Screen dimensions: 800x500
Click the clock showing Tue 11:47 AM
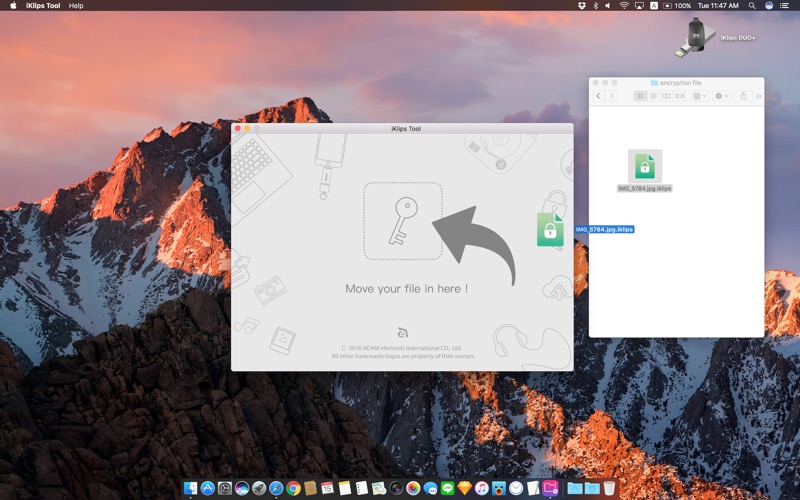(718, 6)
